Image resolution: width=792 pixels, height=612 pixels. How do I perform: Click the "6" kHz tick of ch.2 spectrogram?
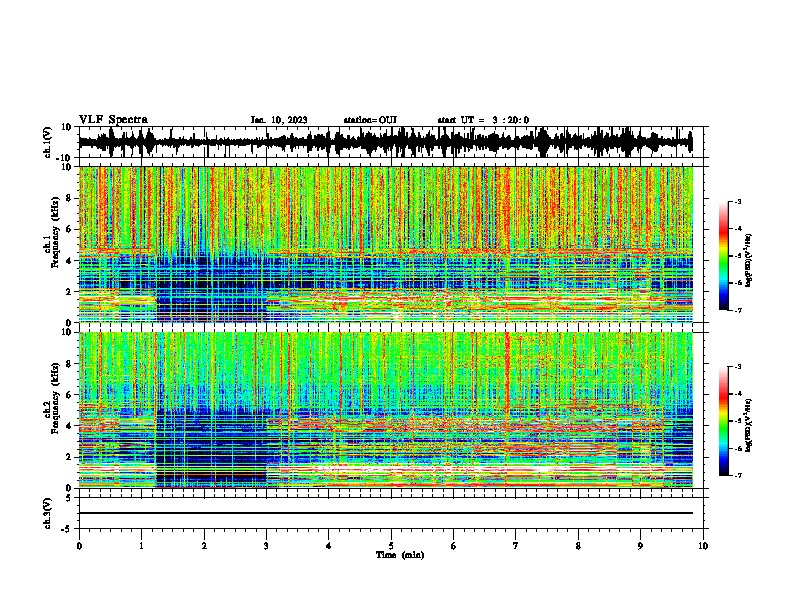70,394
